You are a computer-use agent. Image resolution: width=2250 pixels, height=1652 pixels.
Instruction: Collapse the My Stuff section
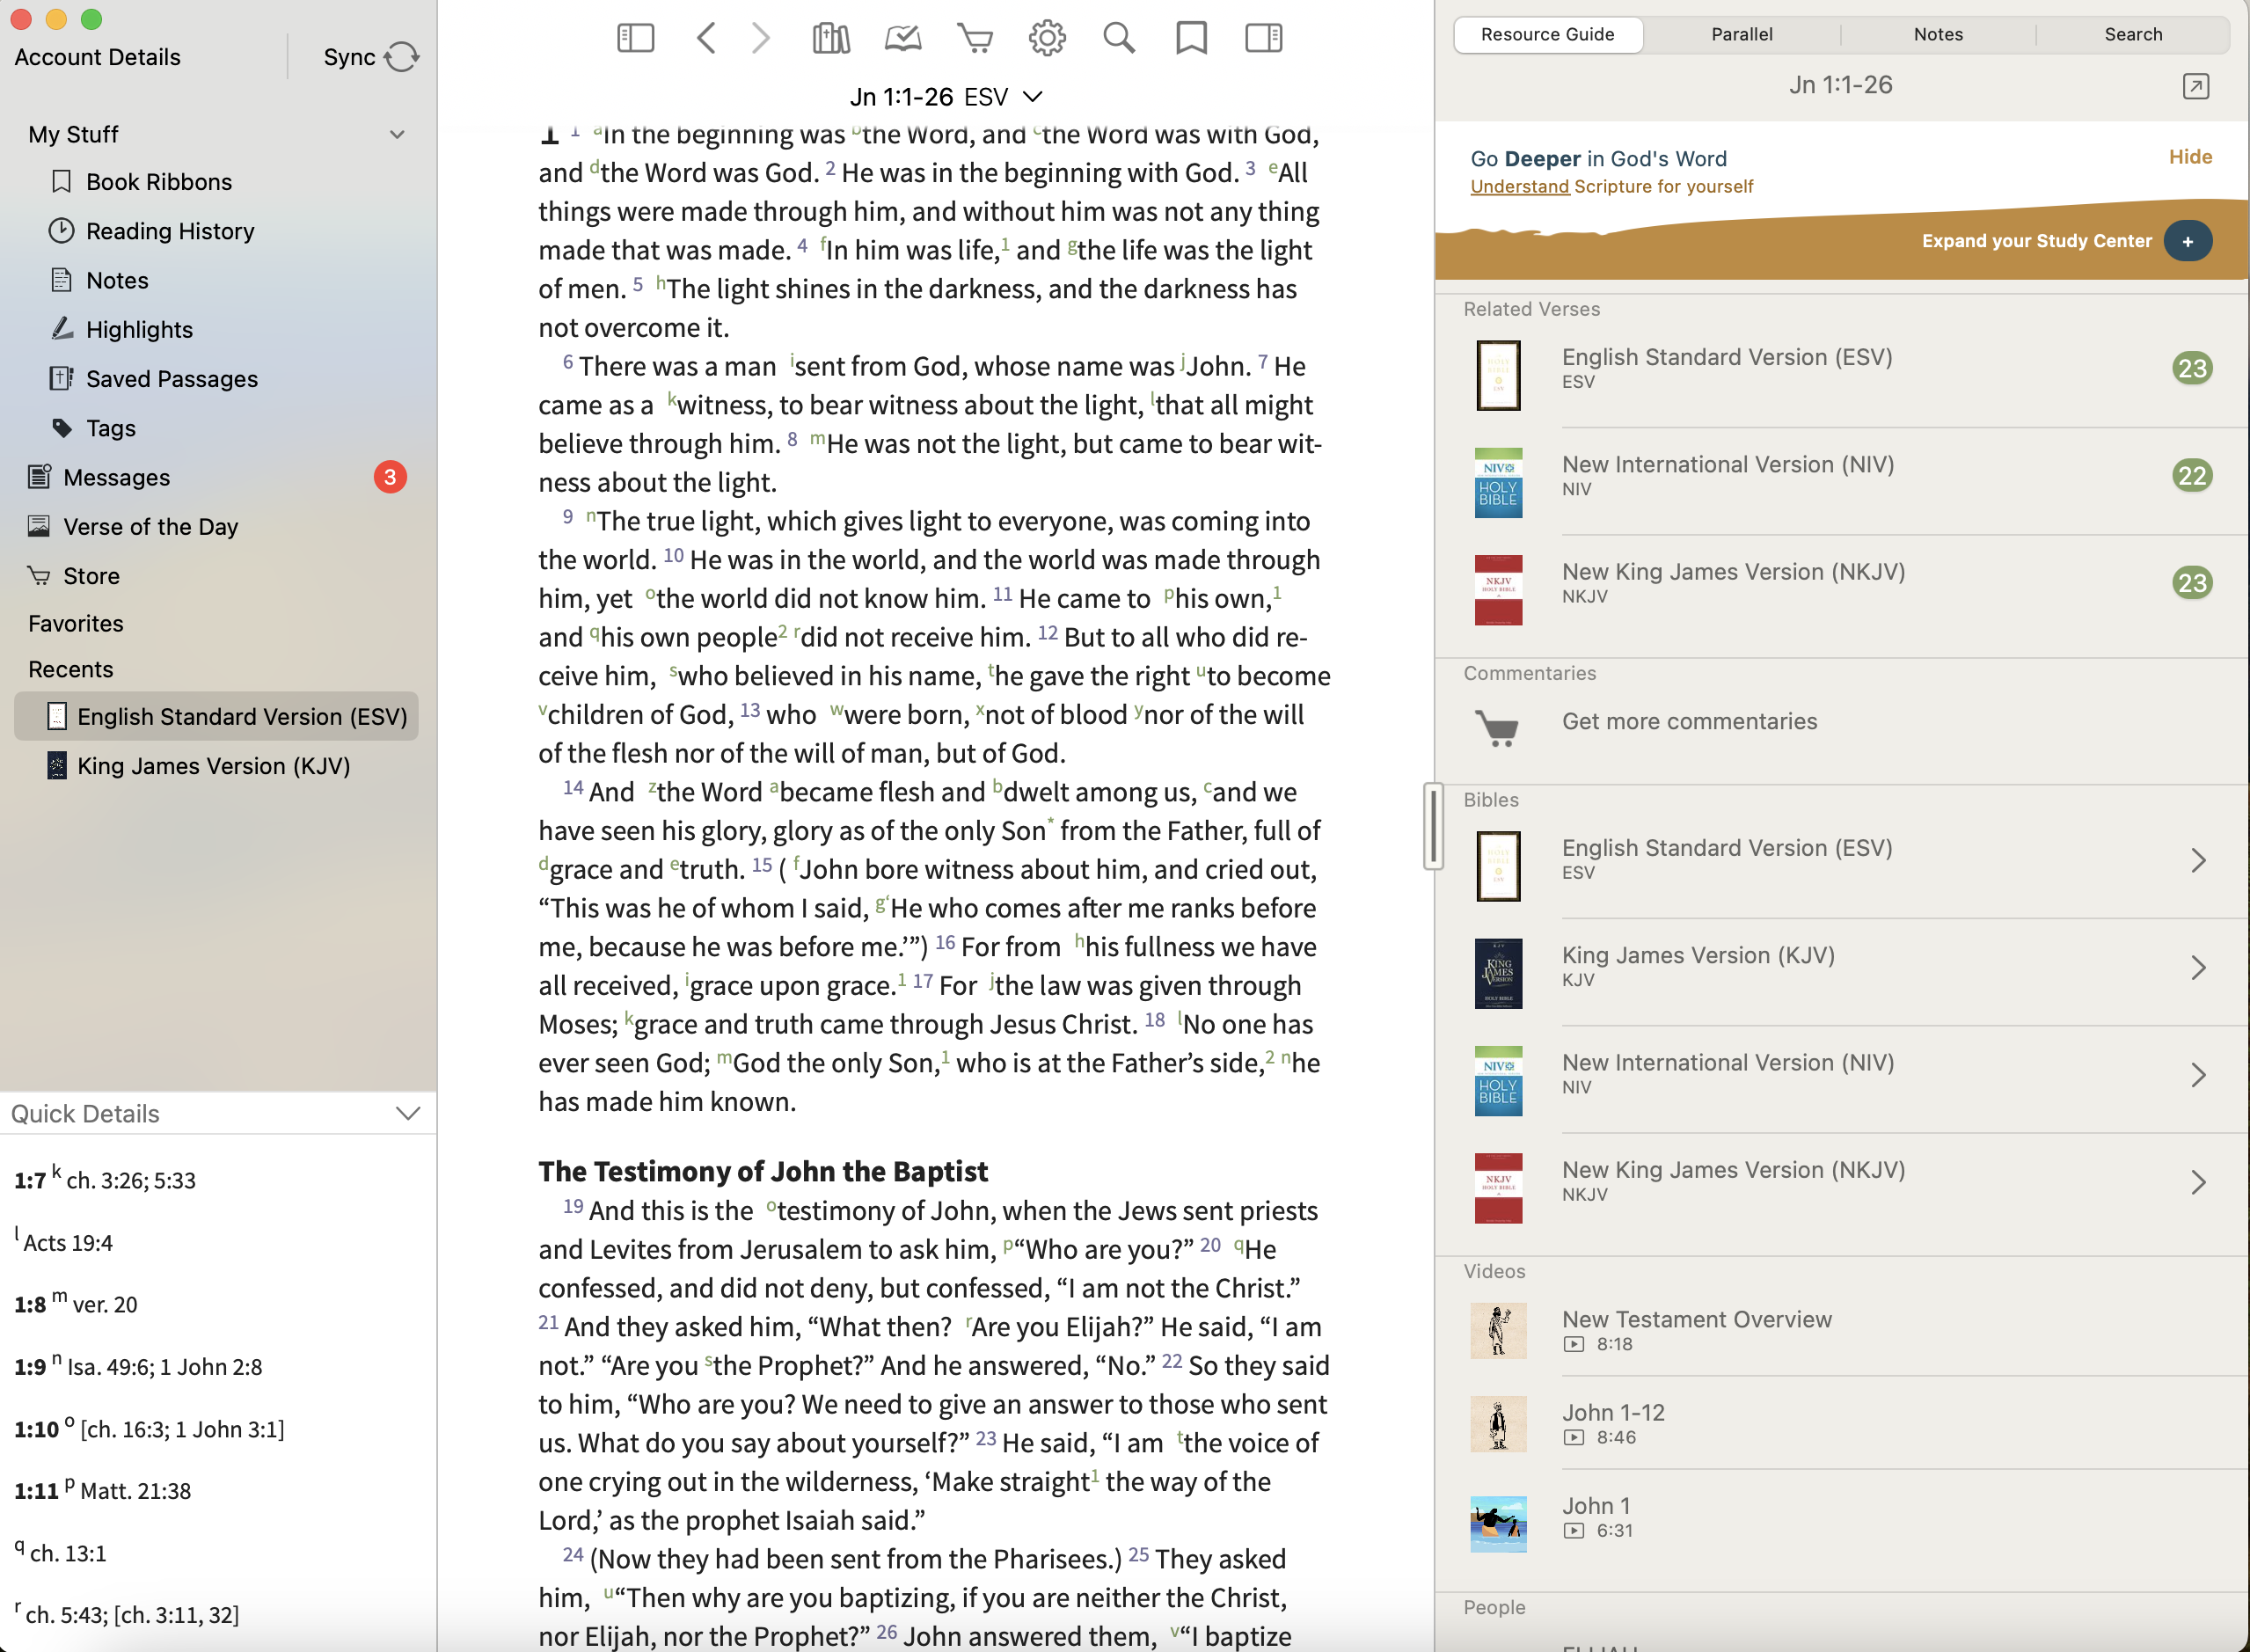(x=397, y=134)
